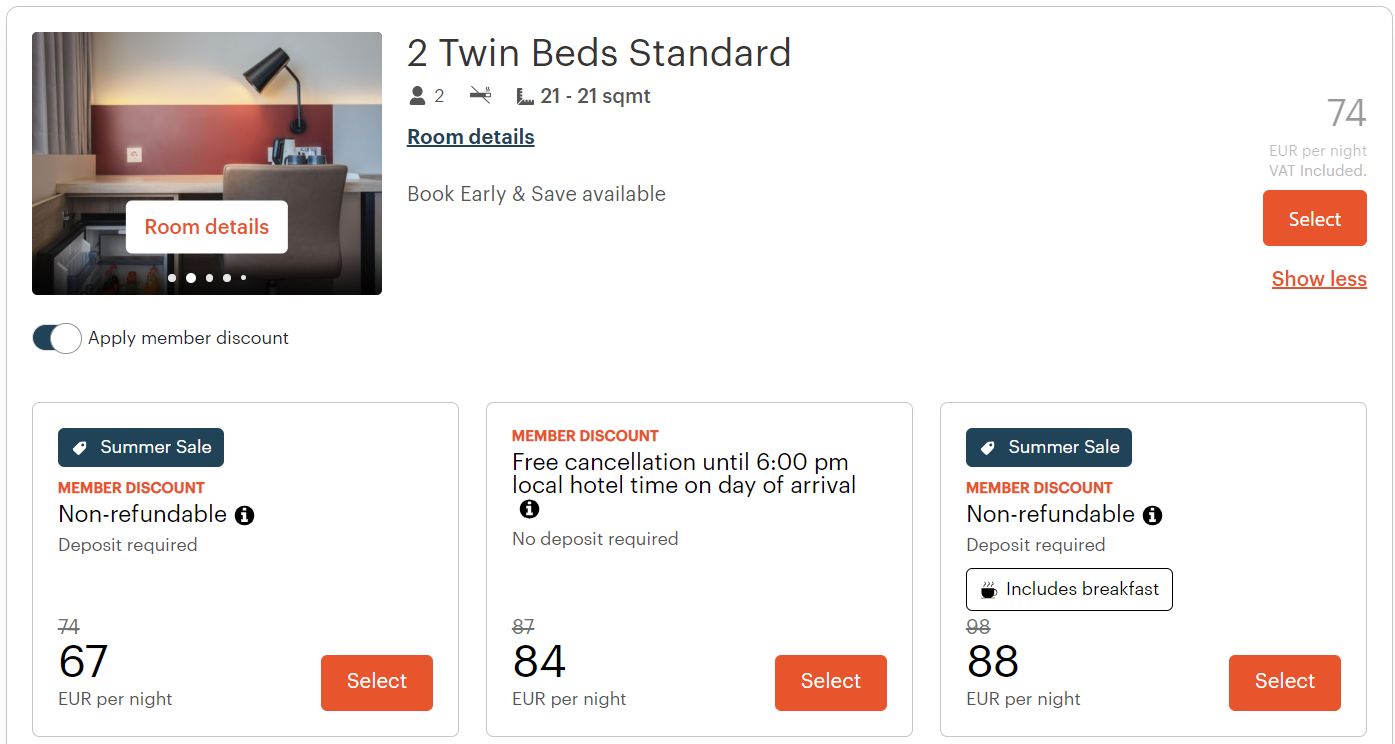Open the underlined Room details link
This screenshot has height=744, width=1395.
[x=470, y=137]
